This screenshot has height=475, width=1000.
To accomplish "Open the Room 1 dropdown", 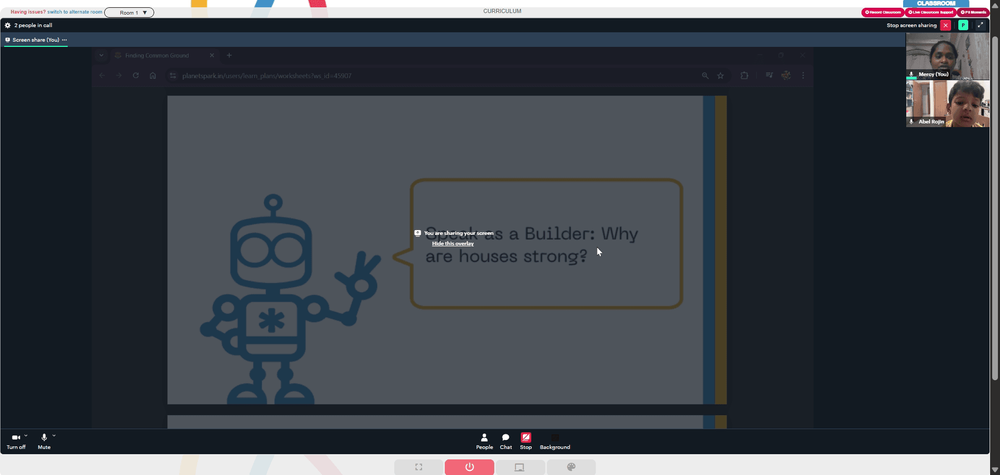I will click(x=129, y=12).
